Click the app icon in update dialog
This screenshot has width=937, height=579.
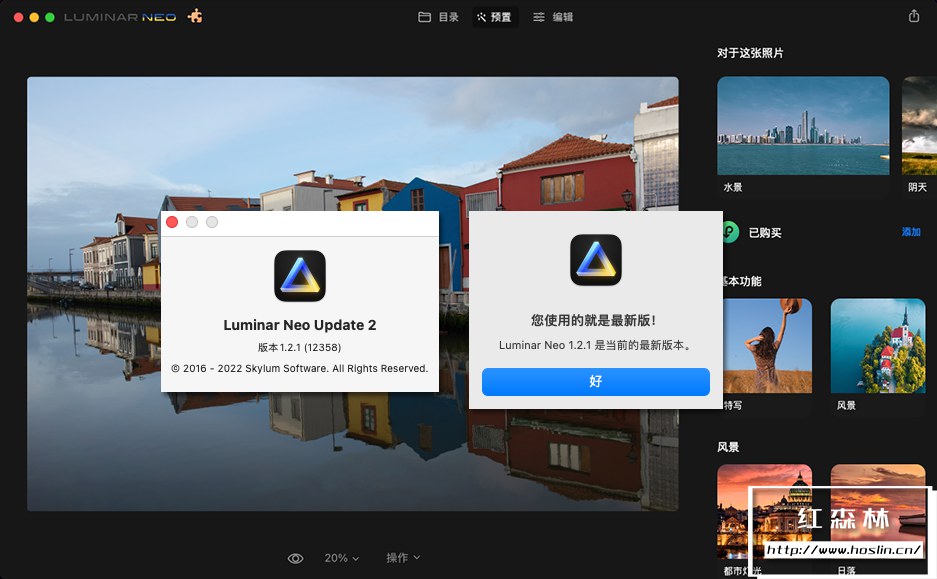tap(596, 260)
